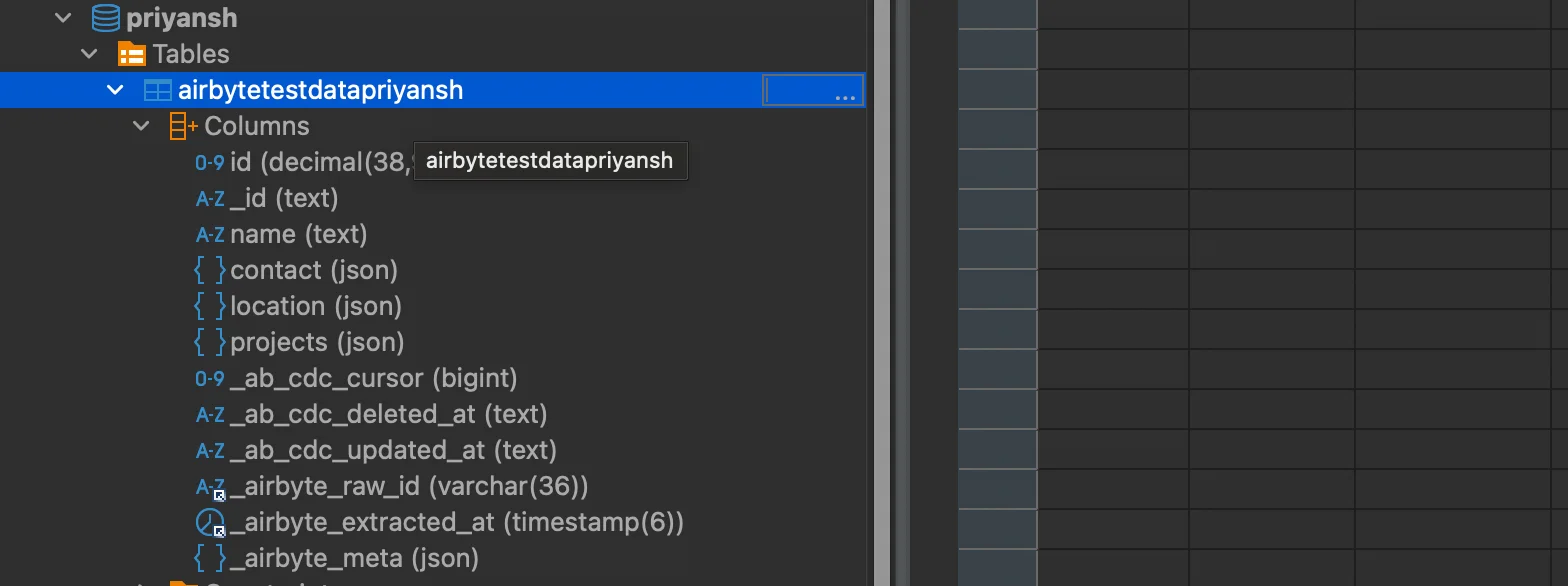Collapse the Tables folder node

tap(90, 54)
